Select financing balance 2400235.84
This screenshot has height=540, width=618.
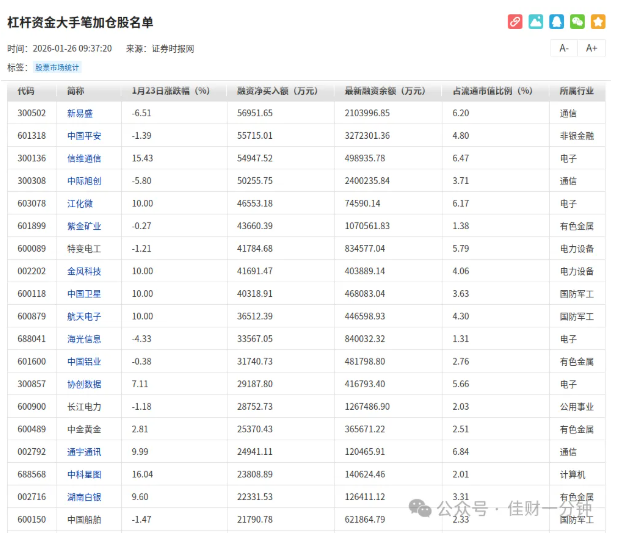tap(367, 181)
